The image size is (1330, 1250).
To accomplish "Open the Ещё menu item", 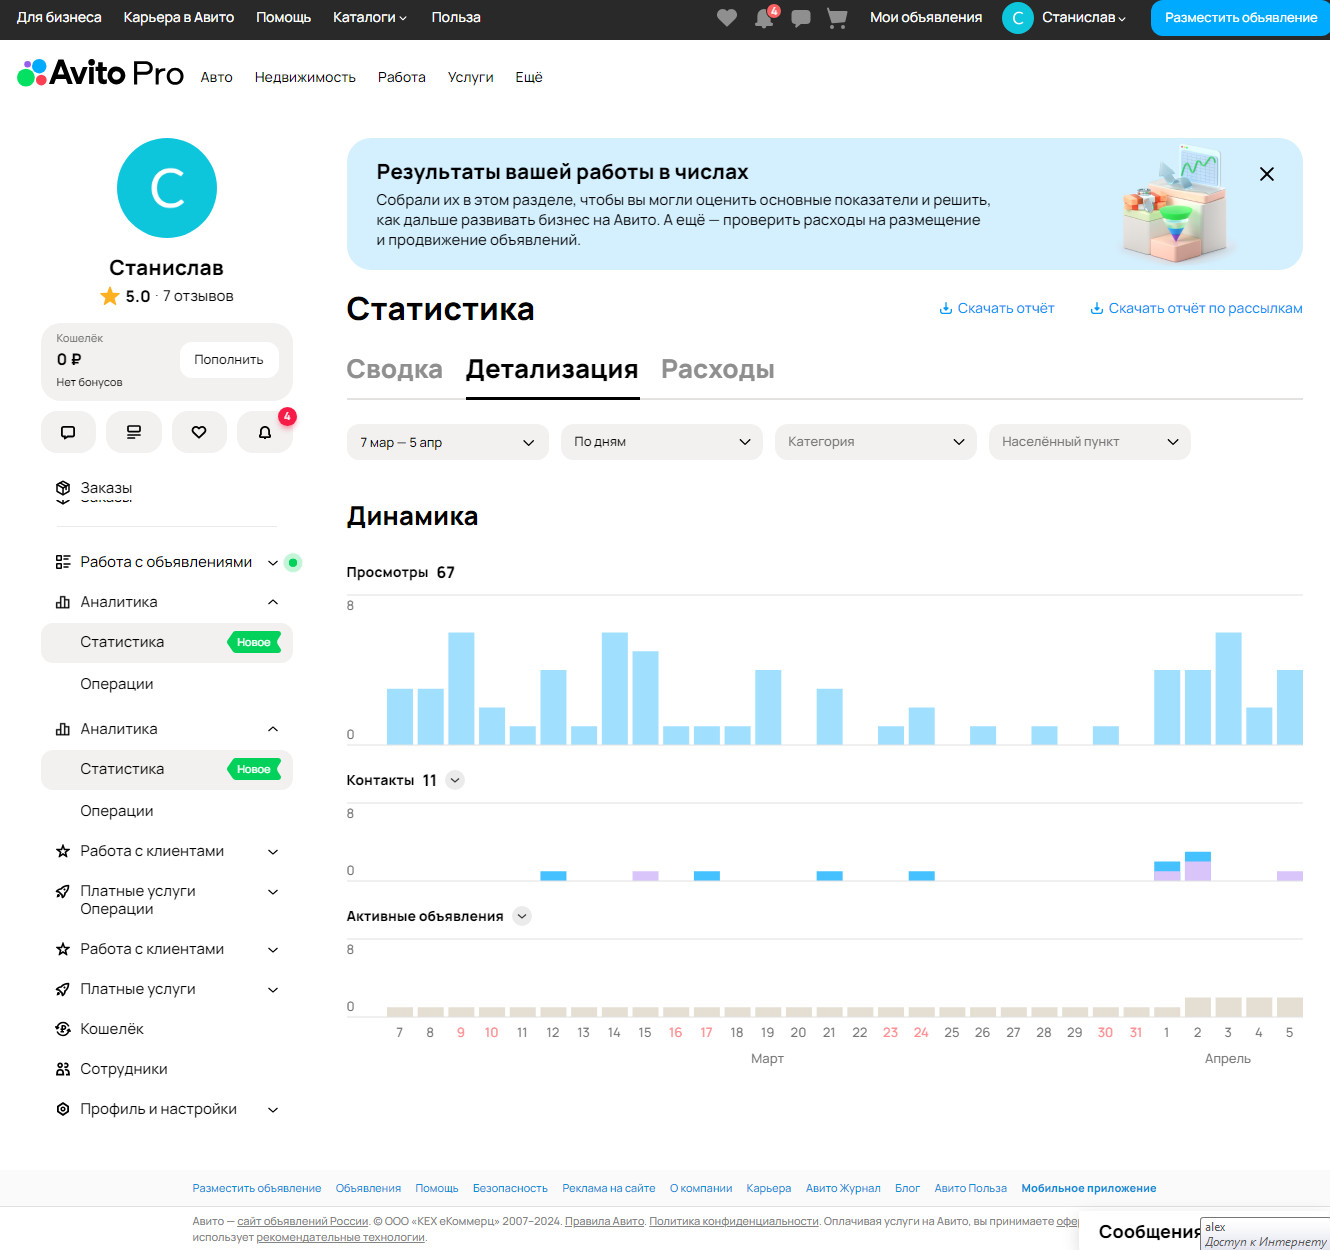I will (529, 77).
